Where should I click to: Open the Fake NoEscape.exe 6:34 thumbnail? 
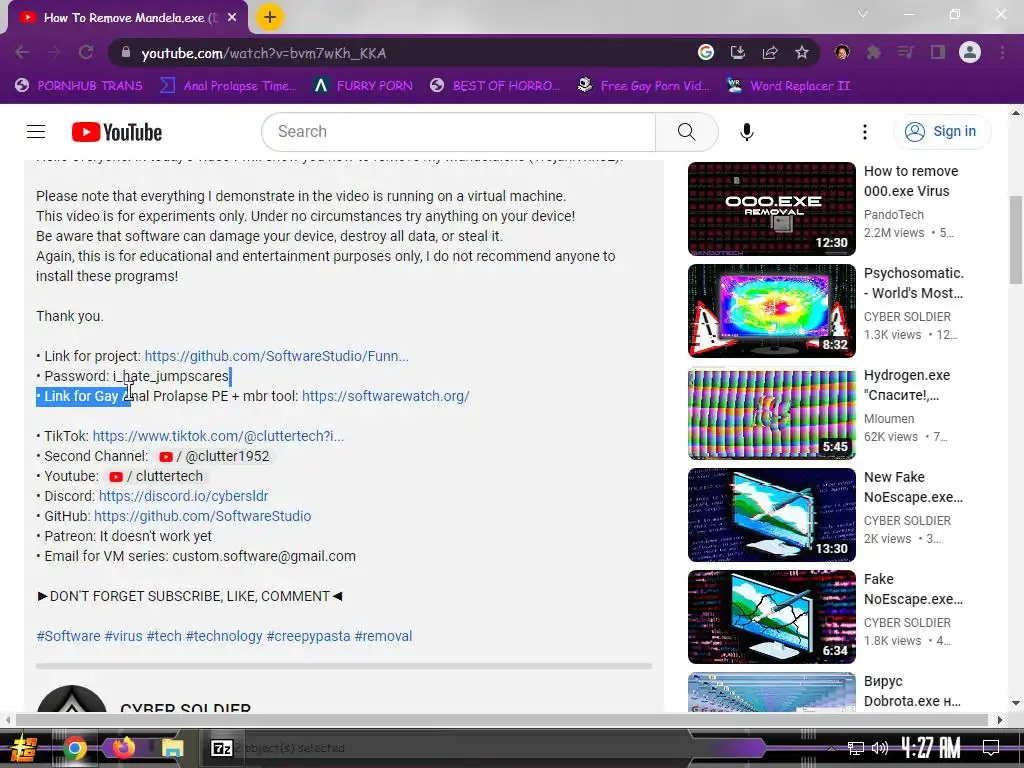click(771, 616)
